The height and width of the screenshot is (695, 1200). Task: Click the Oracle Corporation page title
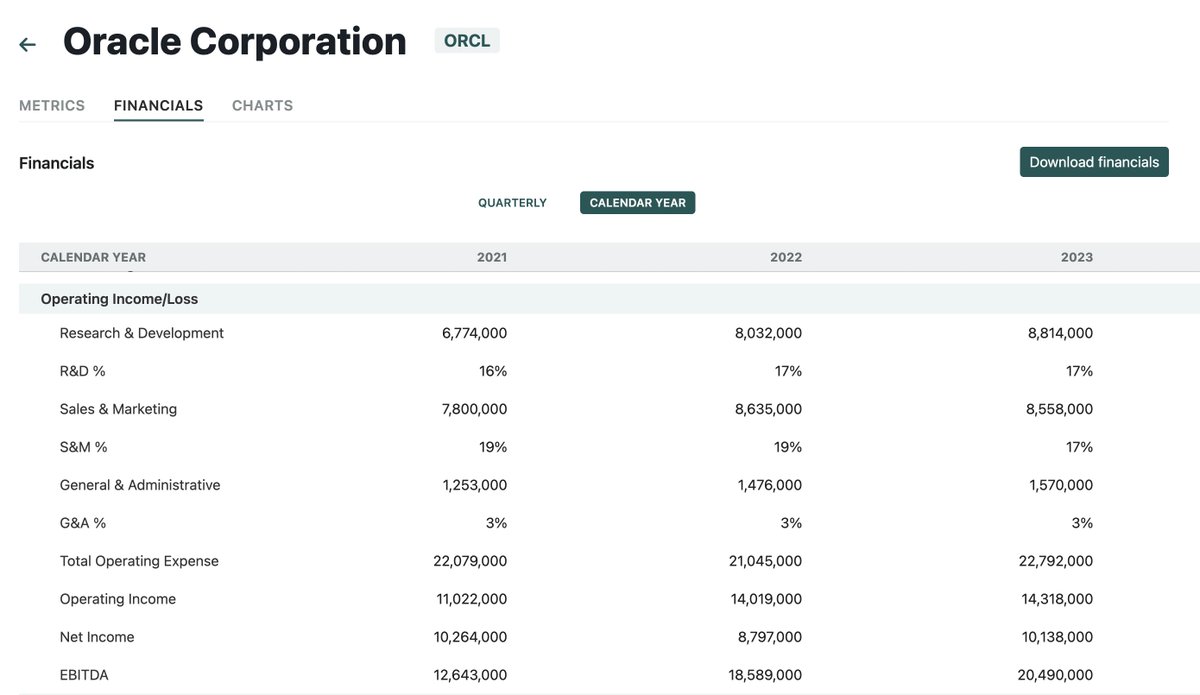click(235, 42)
